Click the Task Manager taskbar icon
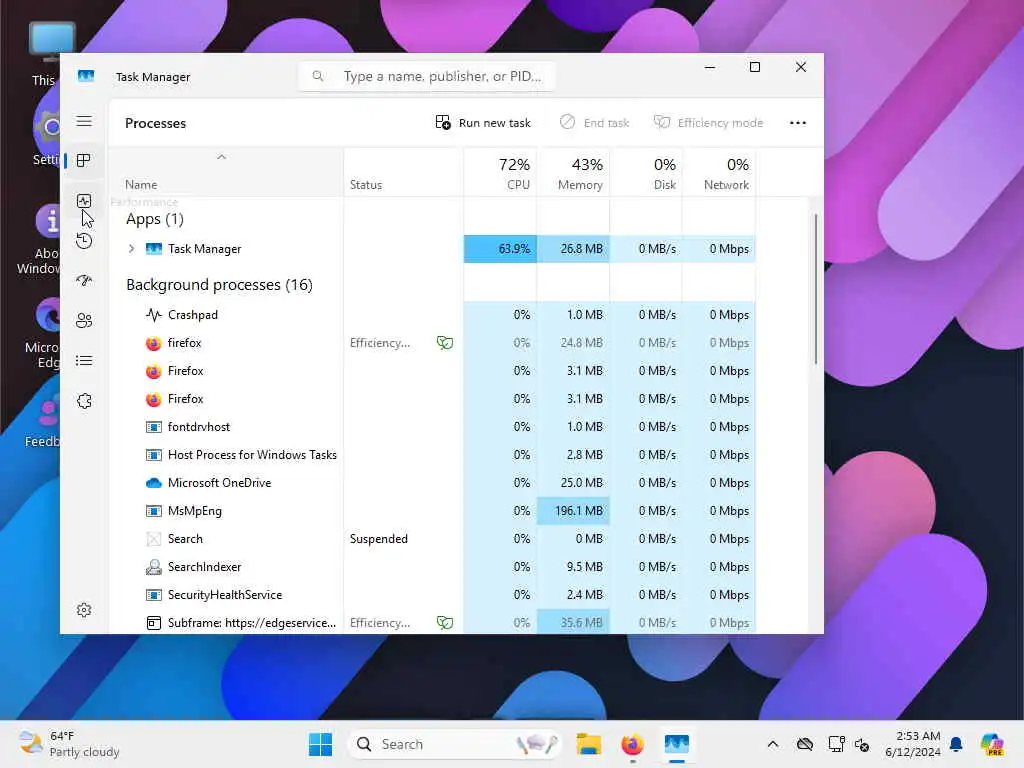The width and height of the screenshot is (1024, 768). coord(677,744)
